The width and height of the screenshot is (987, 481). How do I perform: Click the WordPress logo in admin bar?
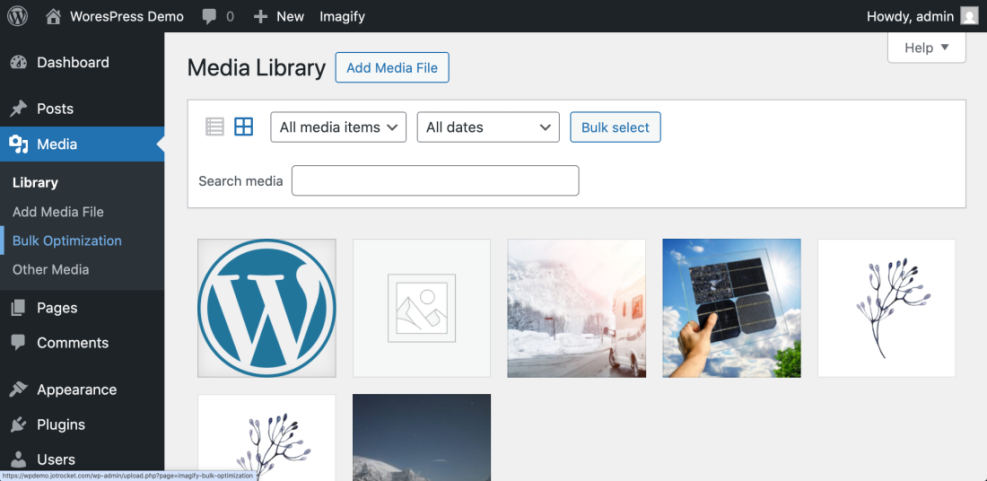pyautogui.click(x=17, y=16)
